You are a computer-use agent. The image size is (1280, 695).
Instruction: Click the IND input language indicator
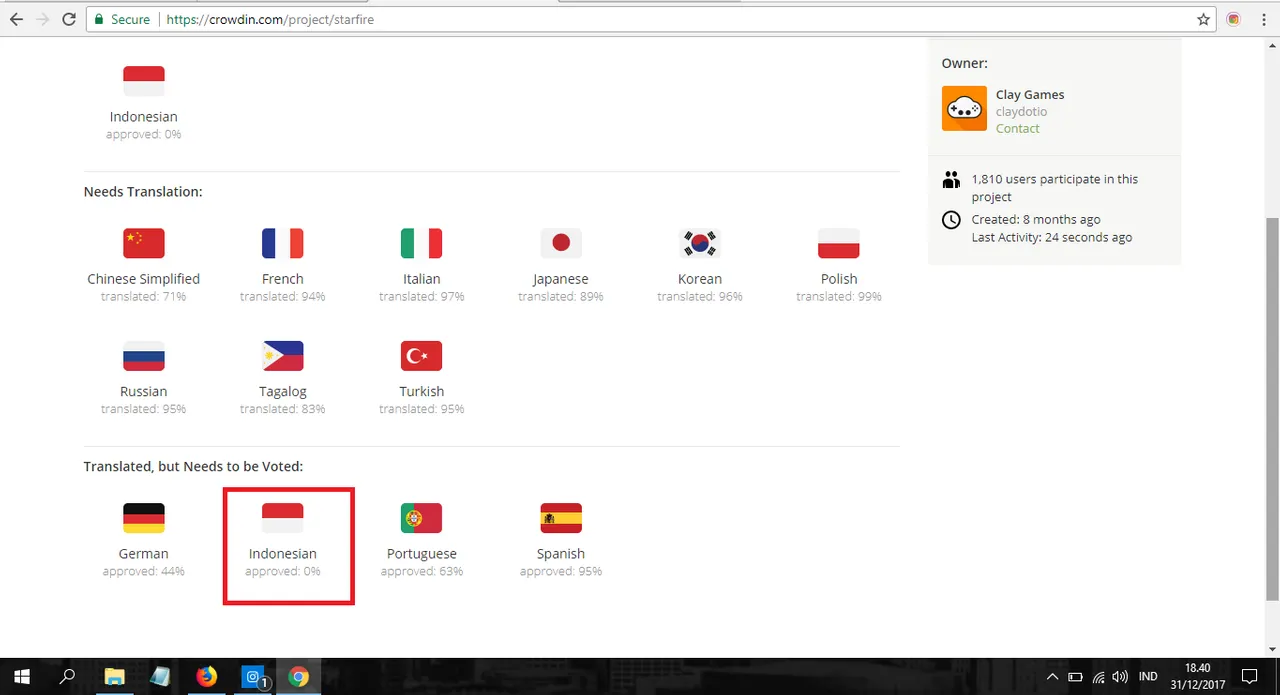[1148, 677]
